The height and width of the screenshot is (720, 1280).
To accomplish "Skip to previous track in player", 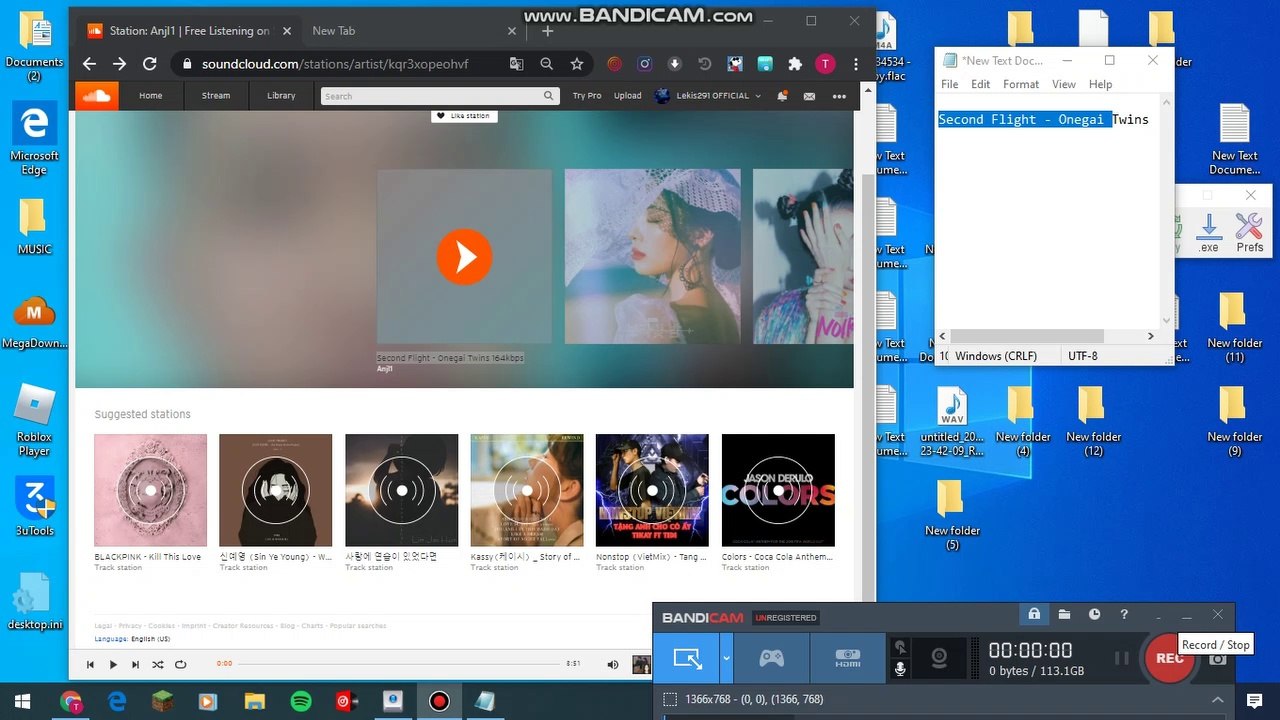I will [x=90, y=664].
